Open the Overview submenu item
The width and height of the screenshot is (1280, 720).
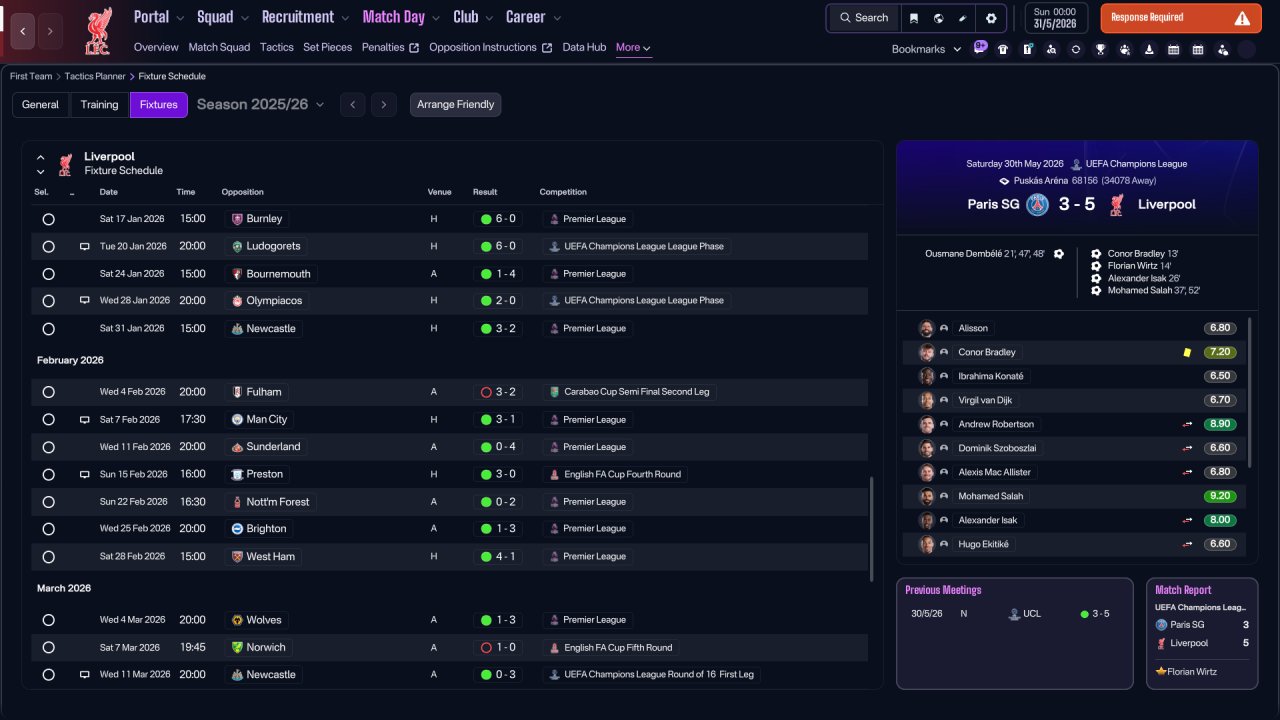point(156,48)
